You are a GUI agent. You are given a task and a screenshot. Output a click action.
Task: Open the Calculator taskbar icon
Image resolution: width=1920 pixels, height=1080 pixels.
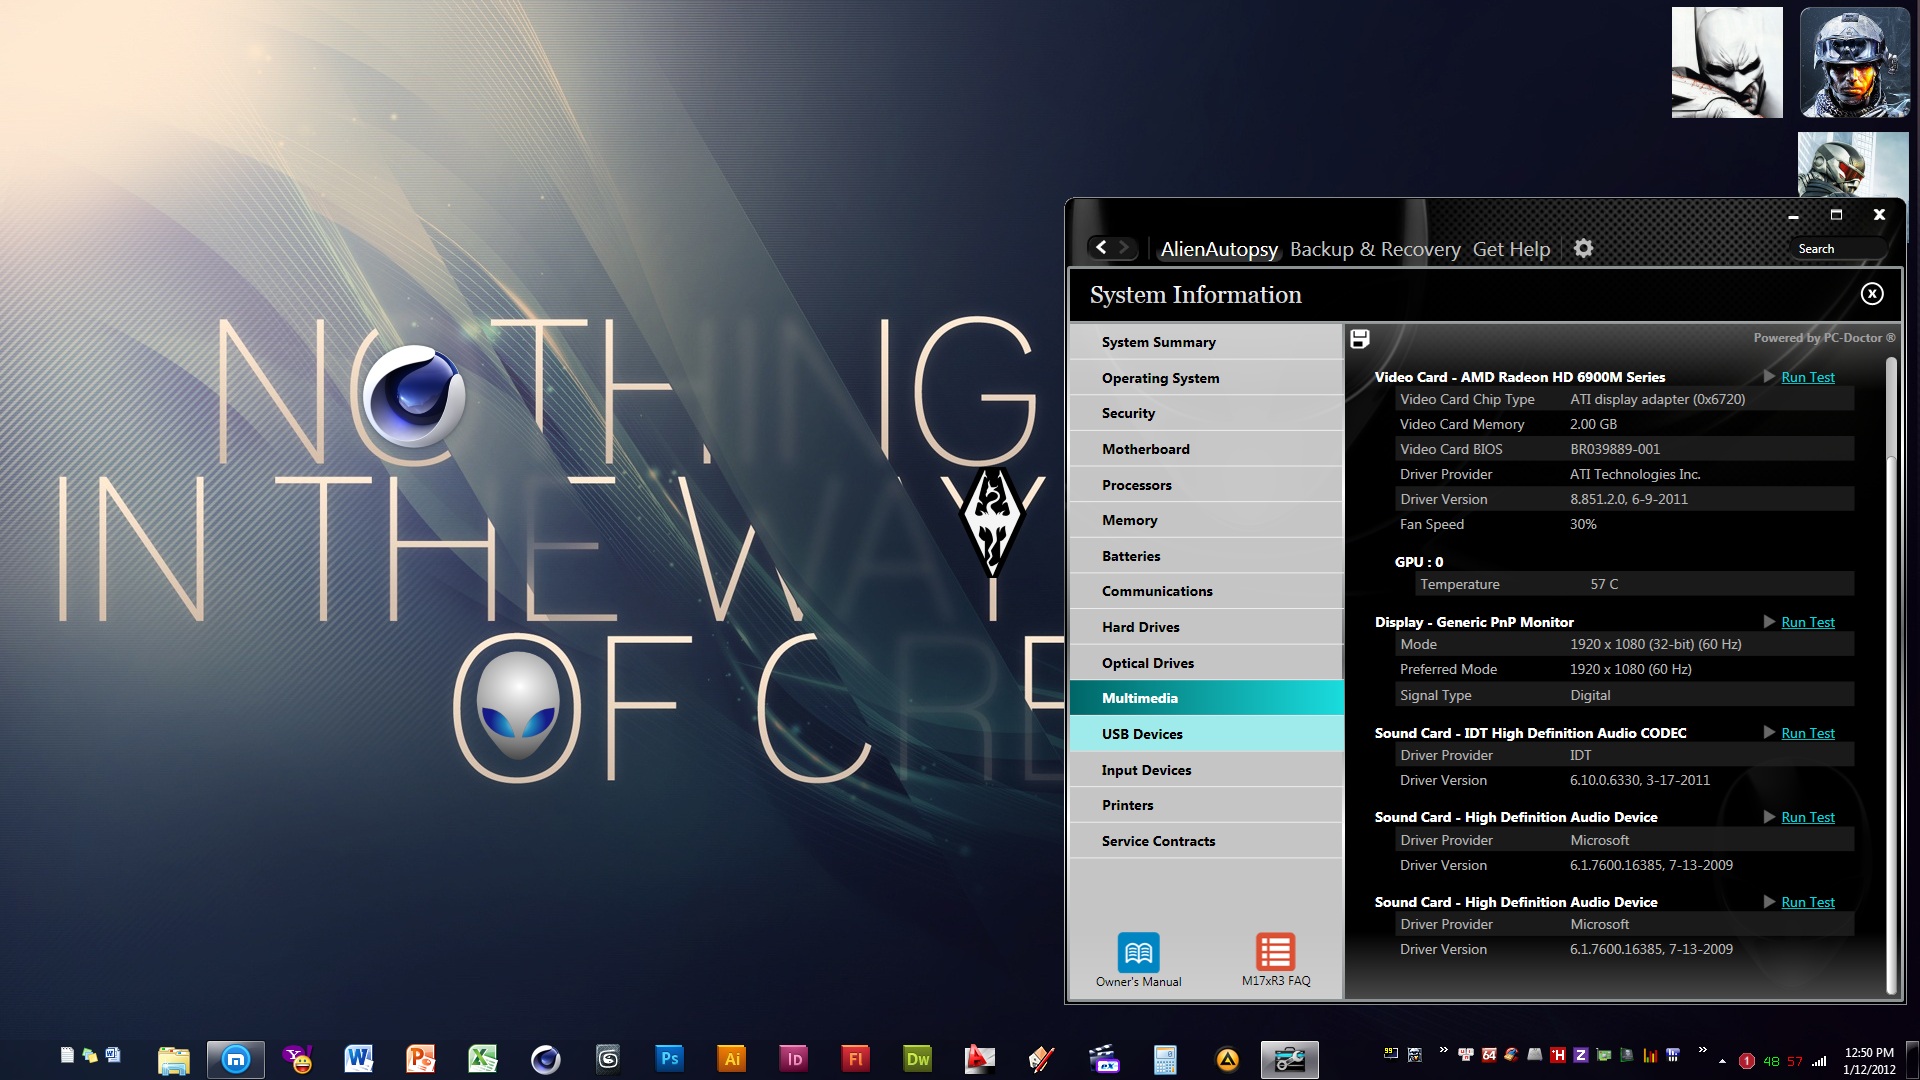1165,1059
